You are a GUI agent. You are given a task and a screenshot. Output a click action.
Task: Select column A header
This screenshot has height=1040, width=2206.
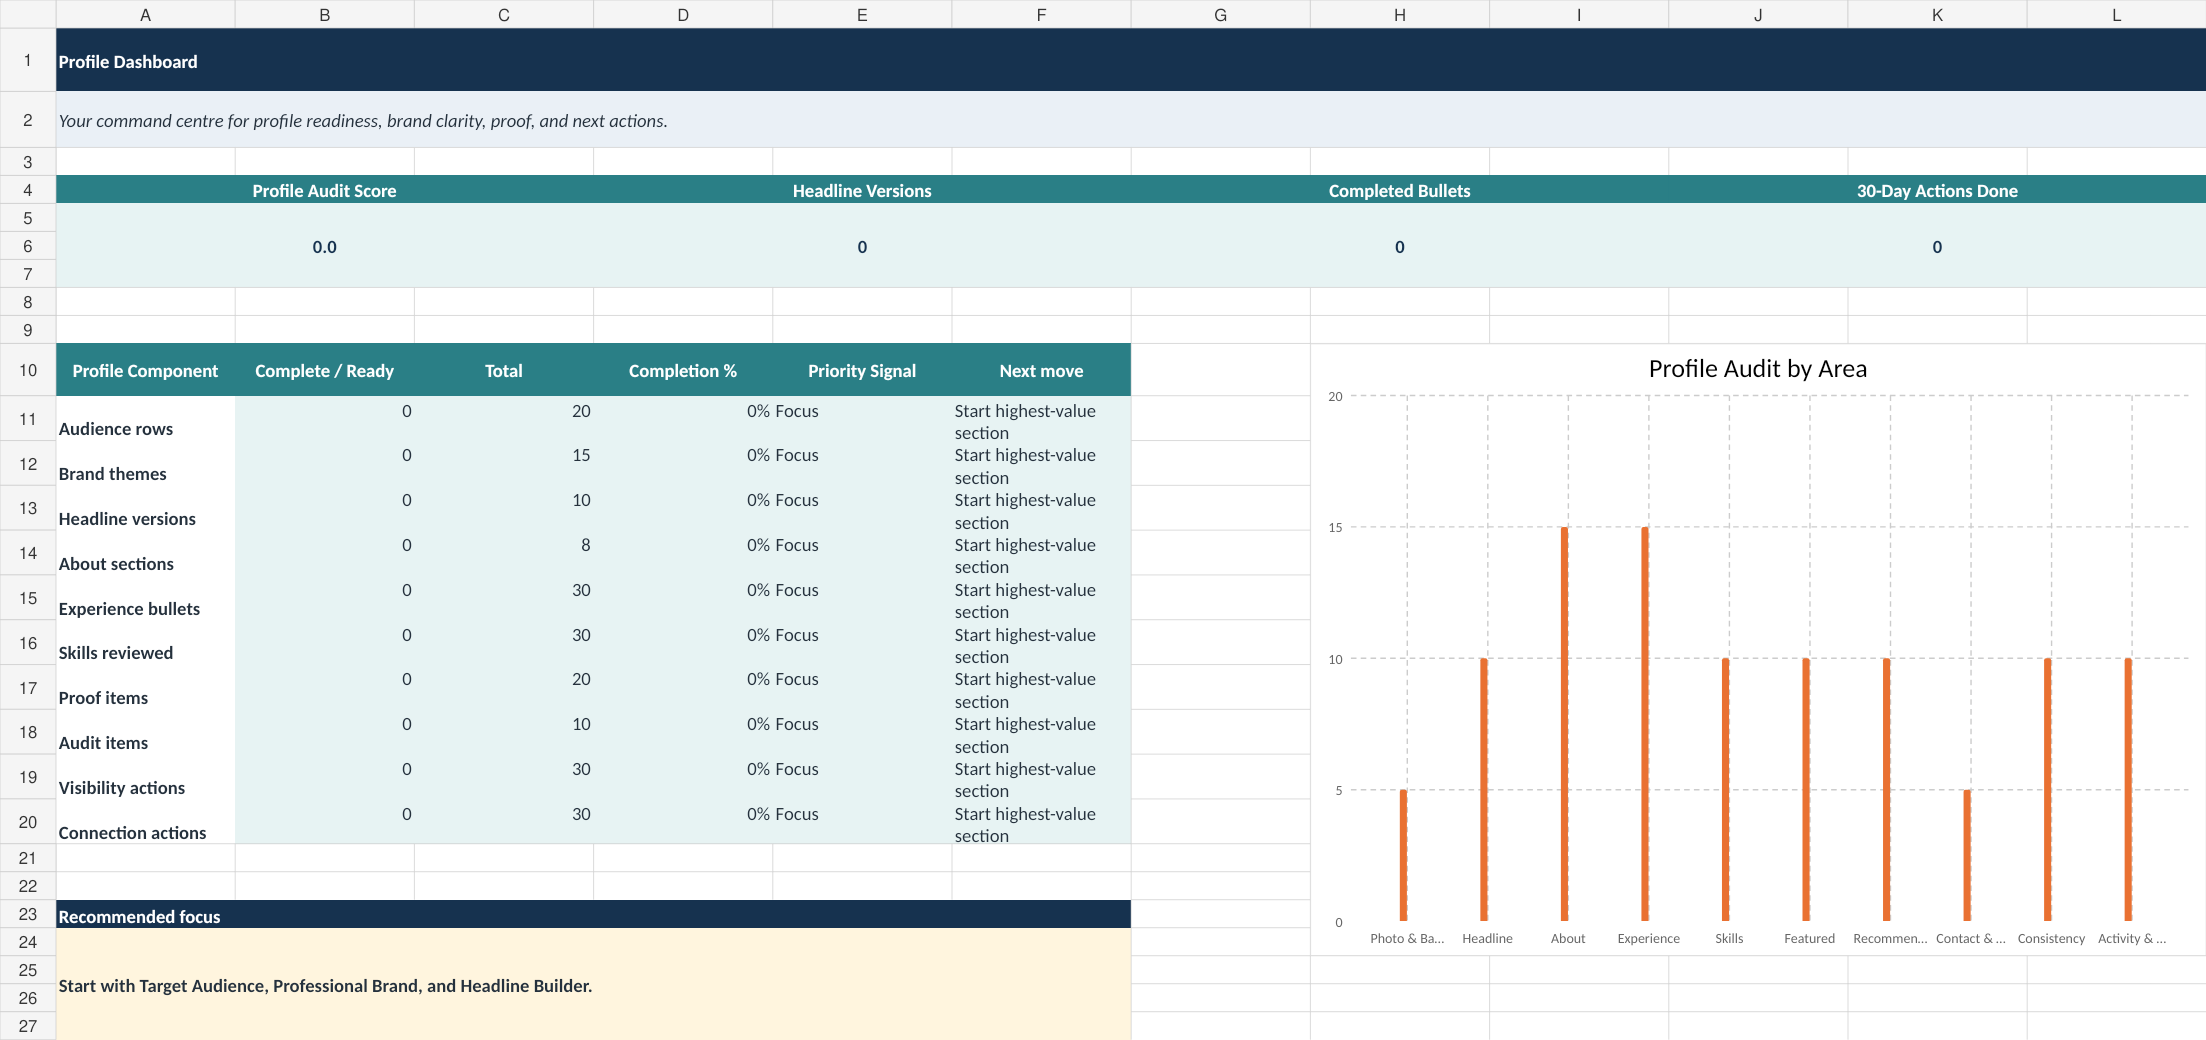(145, 14)
